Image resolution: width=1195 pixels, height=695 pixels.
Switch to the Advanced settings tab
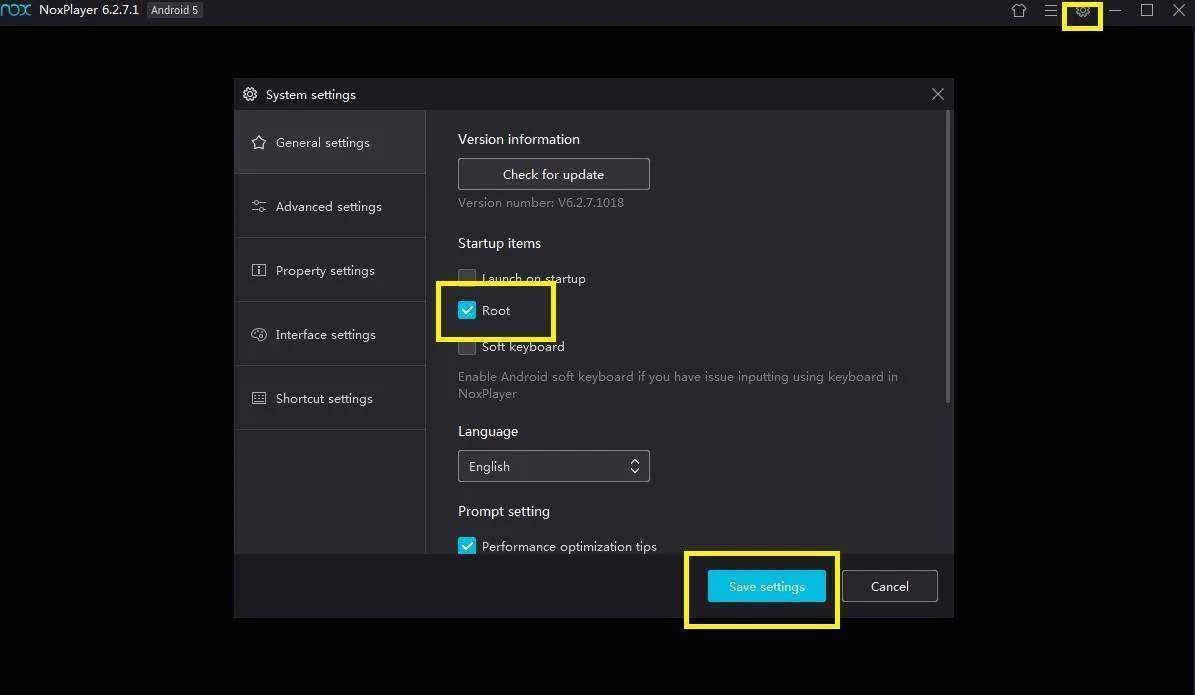tap(330, 207)
